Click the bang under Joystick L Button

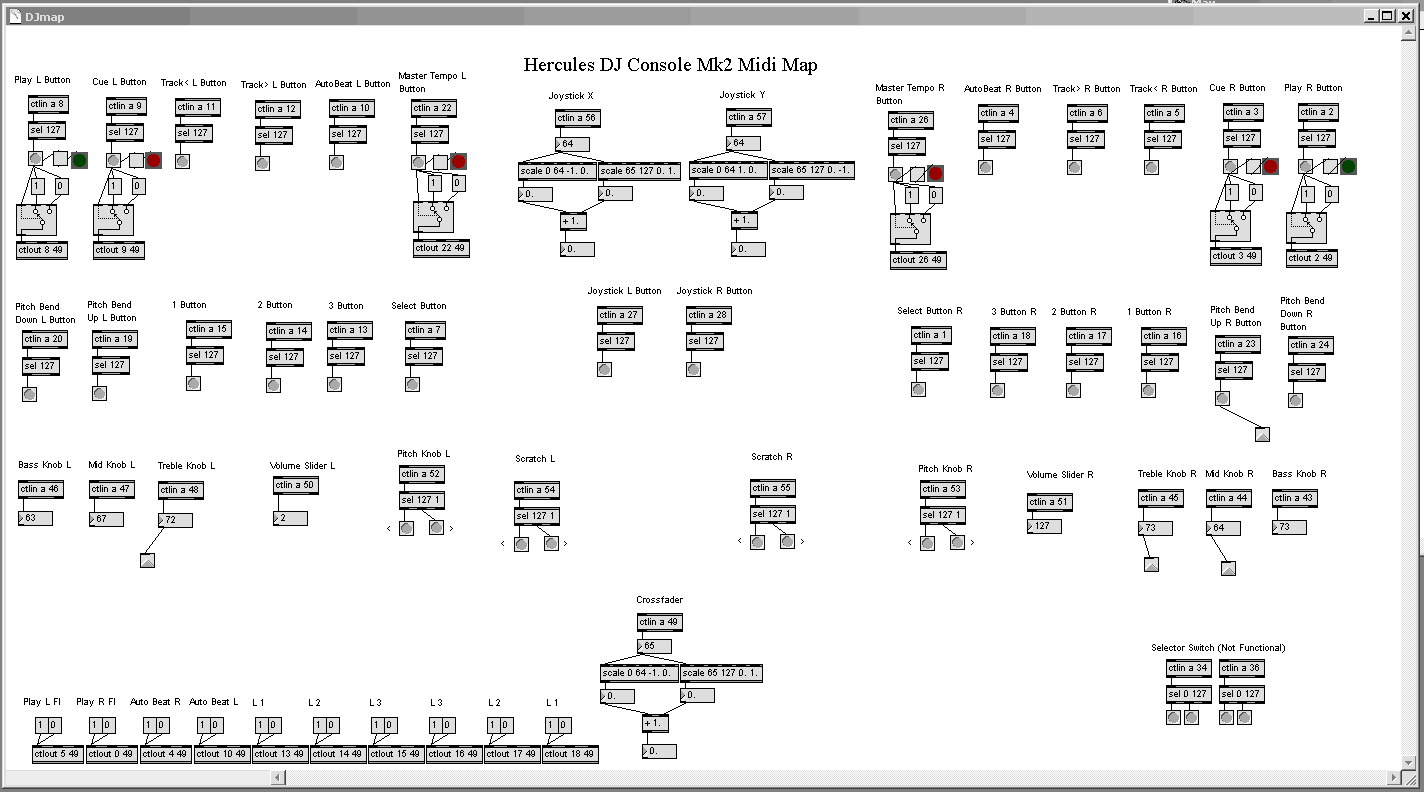point(604,368)
